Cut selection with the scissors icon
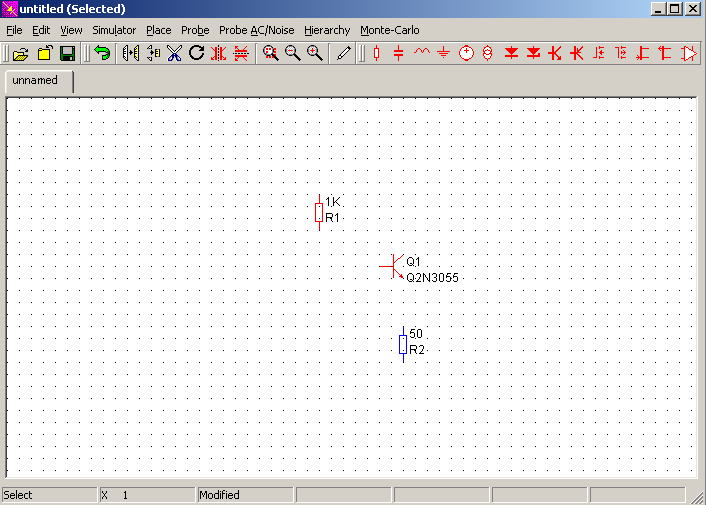This screenshot has width=706, height=505. (x=174, y=54)
